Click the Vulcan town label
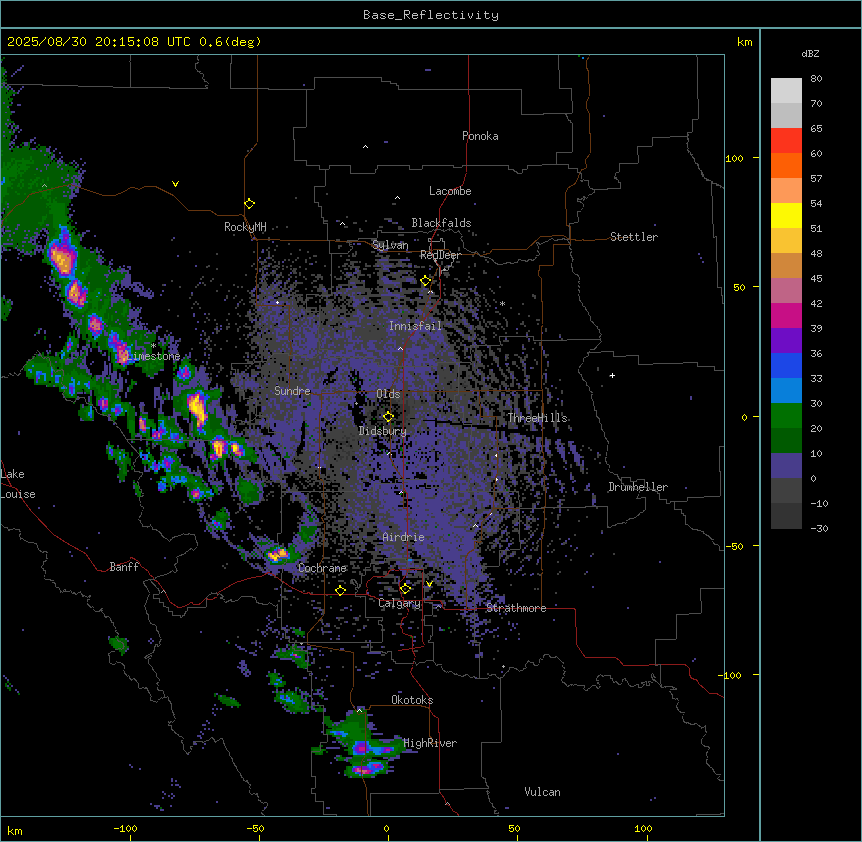 542,792
